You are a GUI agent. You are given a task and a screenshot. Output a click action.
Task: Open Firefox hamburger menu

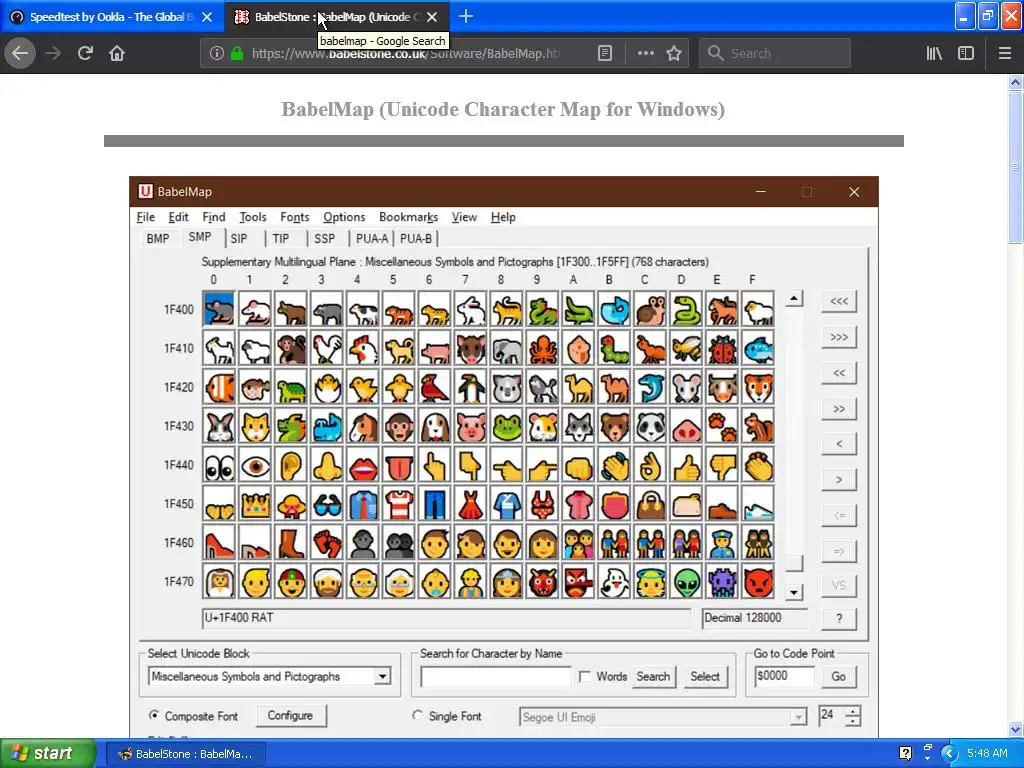1004,53
